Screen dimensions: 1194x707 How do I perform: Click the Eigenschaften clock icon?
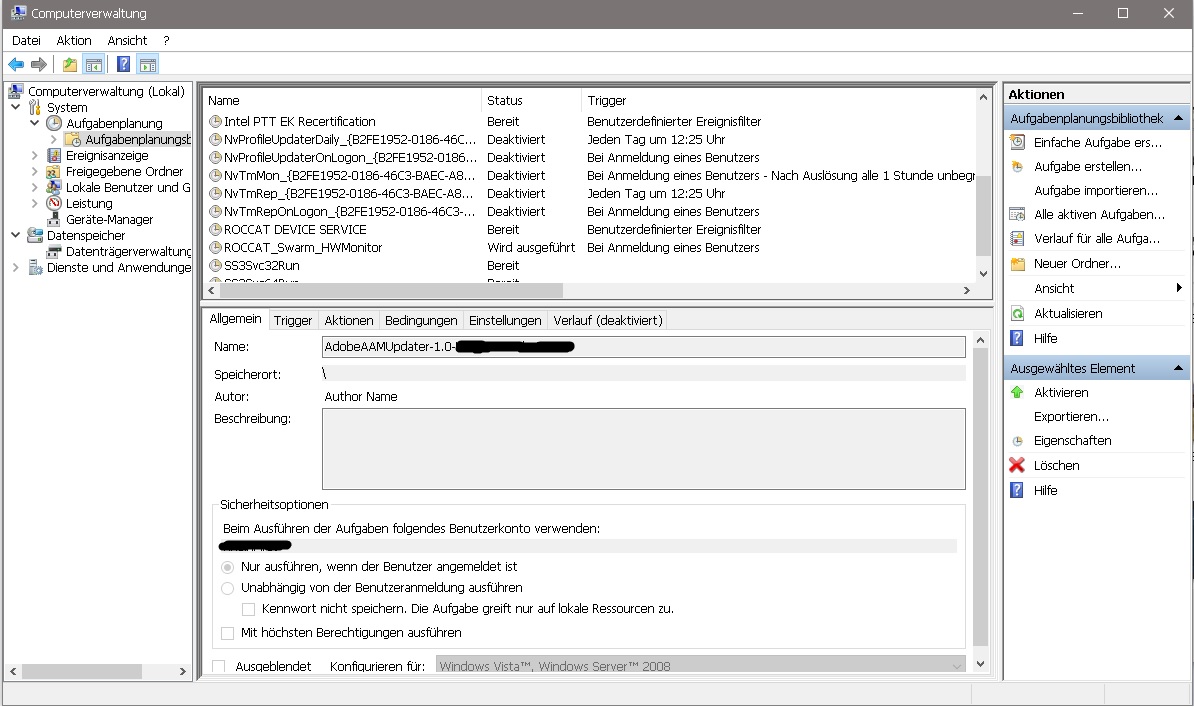1017,441
